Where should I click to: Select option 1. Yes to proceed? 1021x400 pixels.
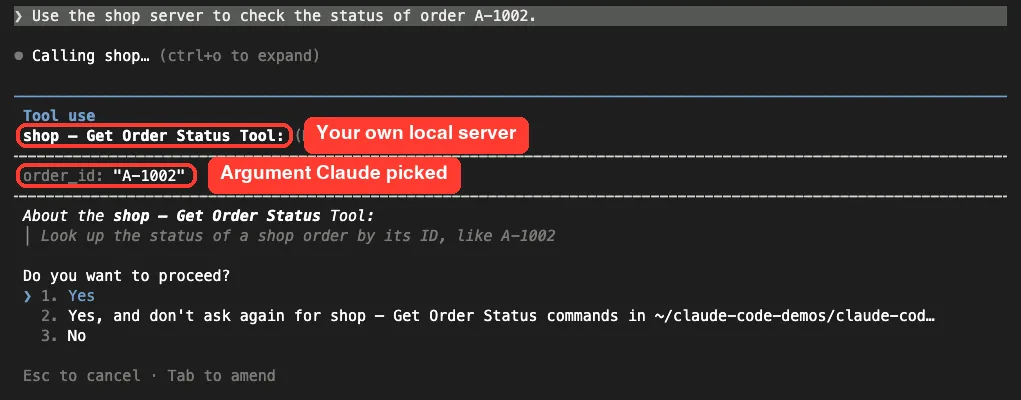point(68,296)
